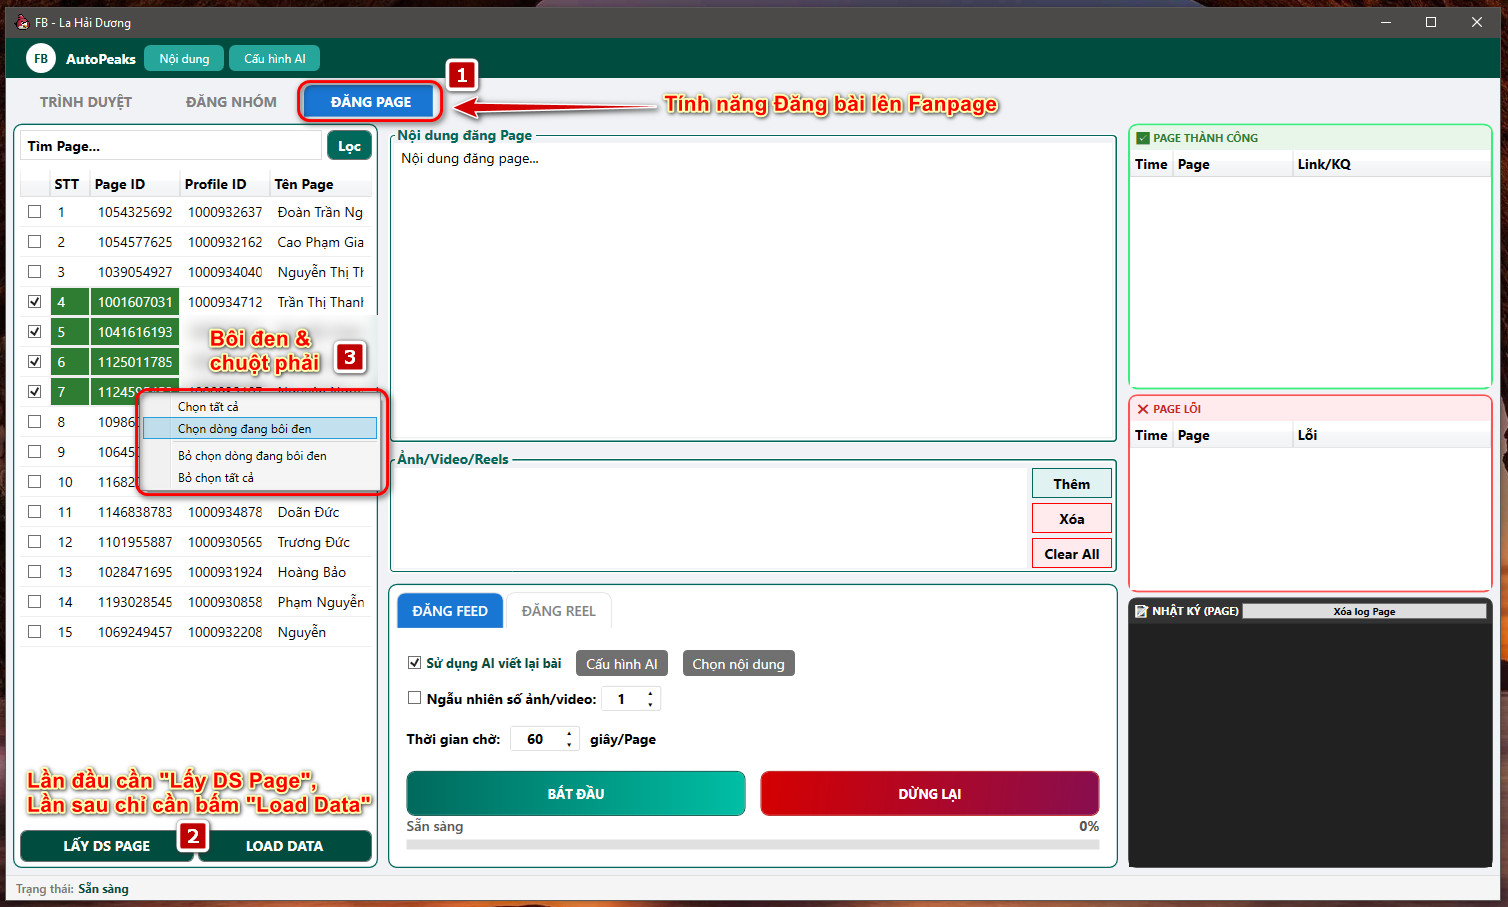Image resolution: width=1508 pixels, height=907 pixels.
Task: Disable 'Sử dụng AI viết lại bài' option
Action: click(x=414, y=663)
